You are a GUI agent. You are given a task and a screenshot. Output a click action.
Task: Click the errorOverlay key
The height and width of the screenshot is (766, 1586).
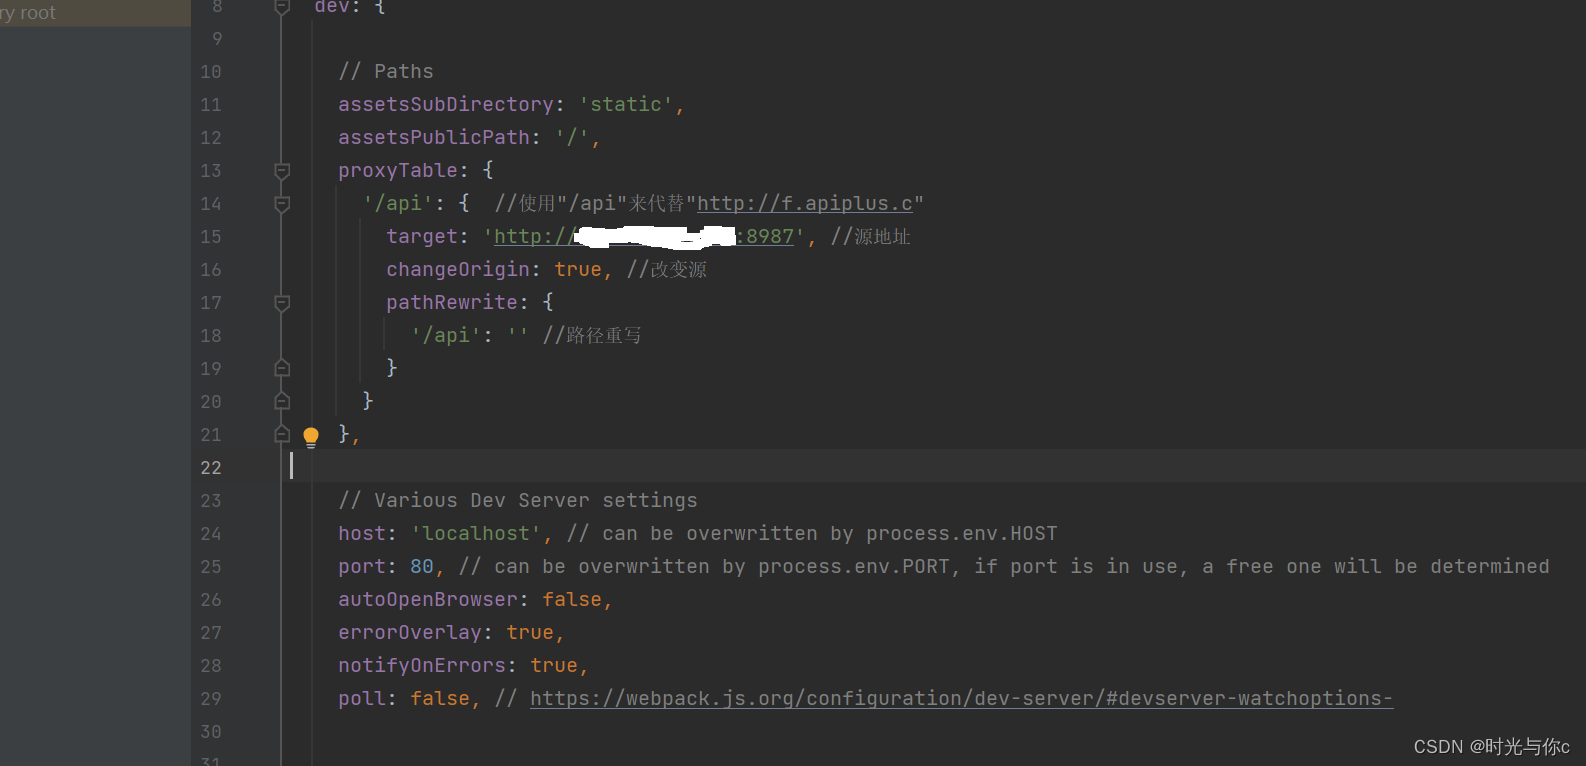[x=410, y=633]
